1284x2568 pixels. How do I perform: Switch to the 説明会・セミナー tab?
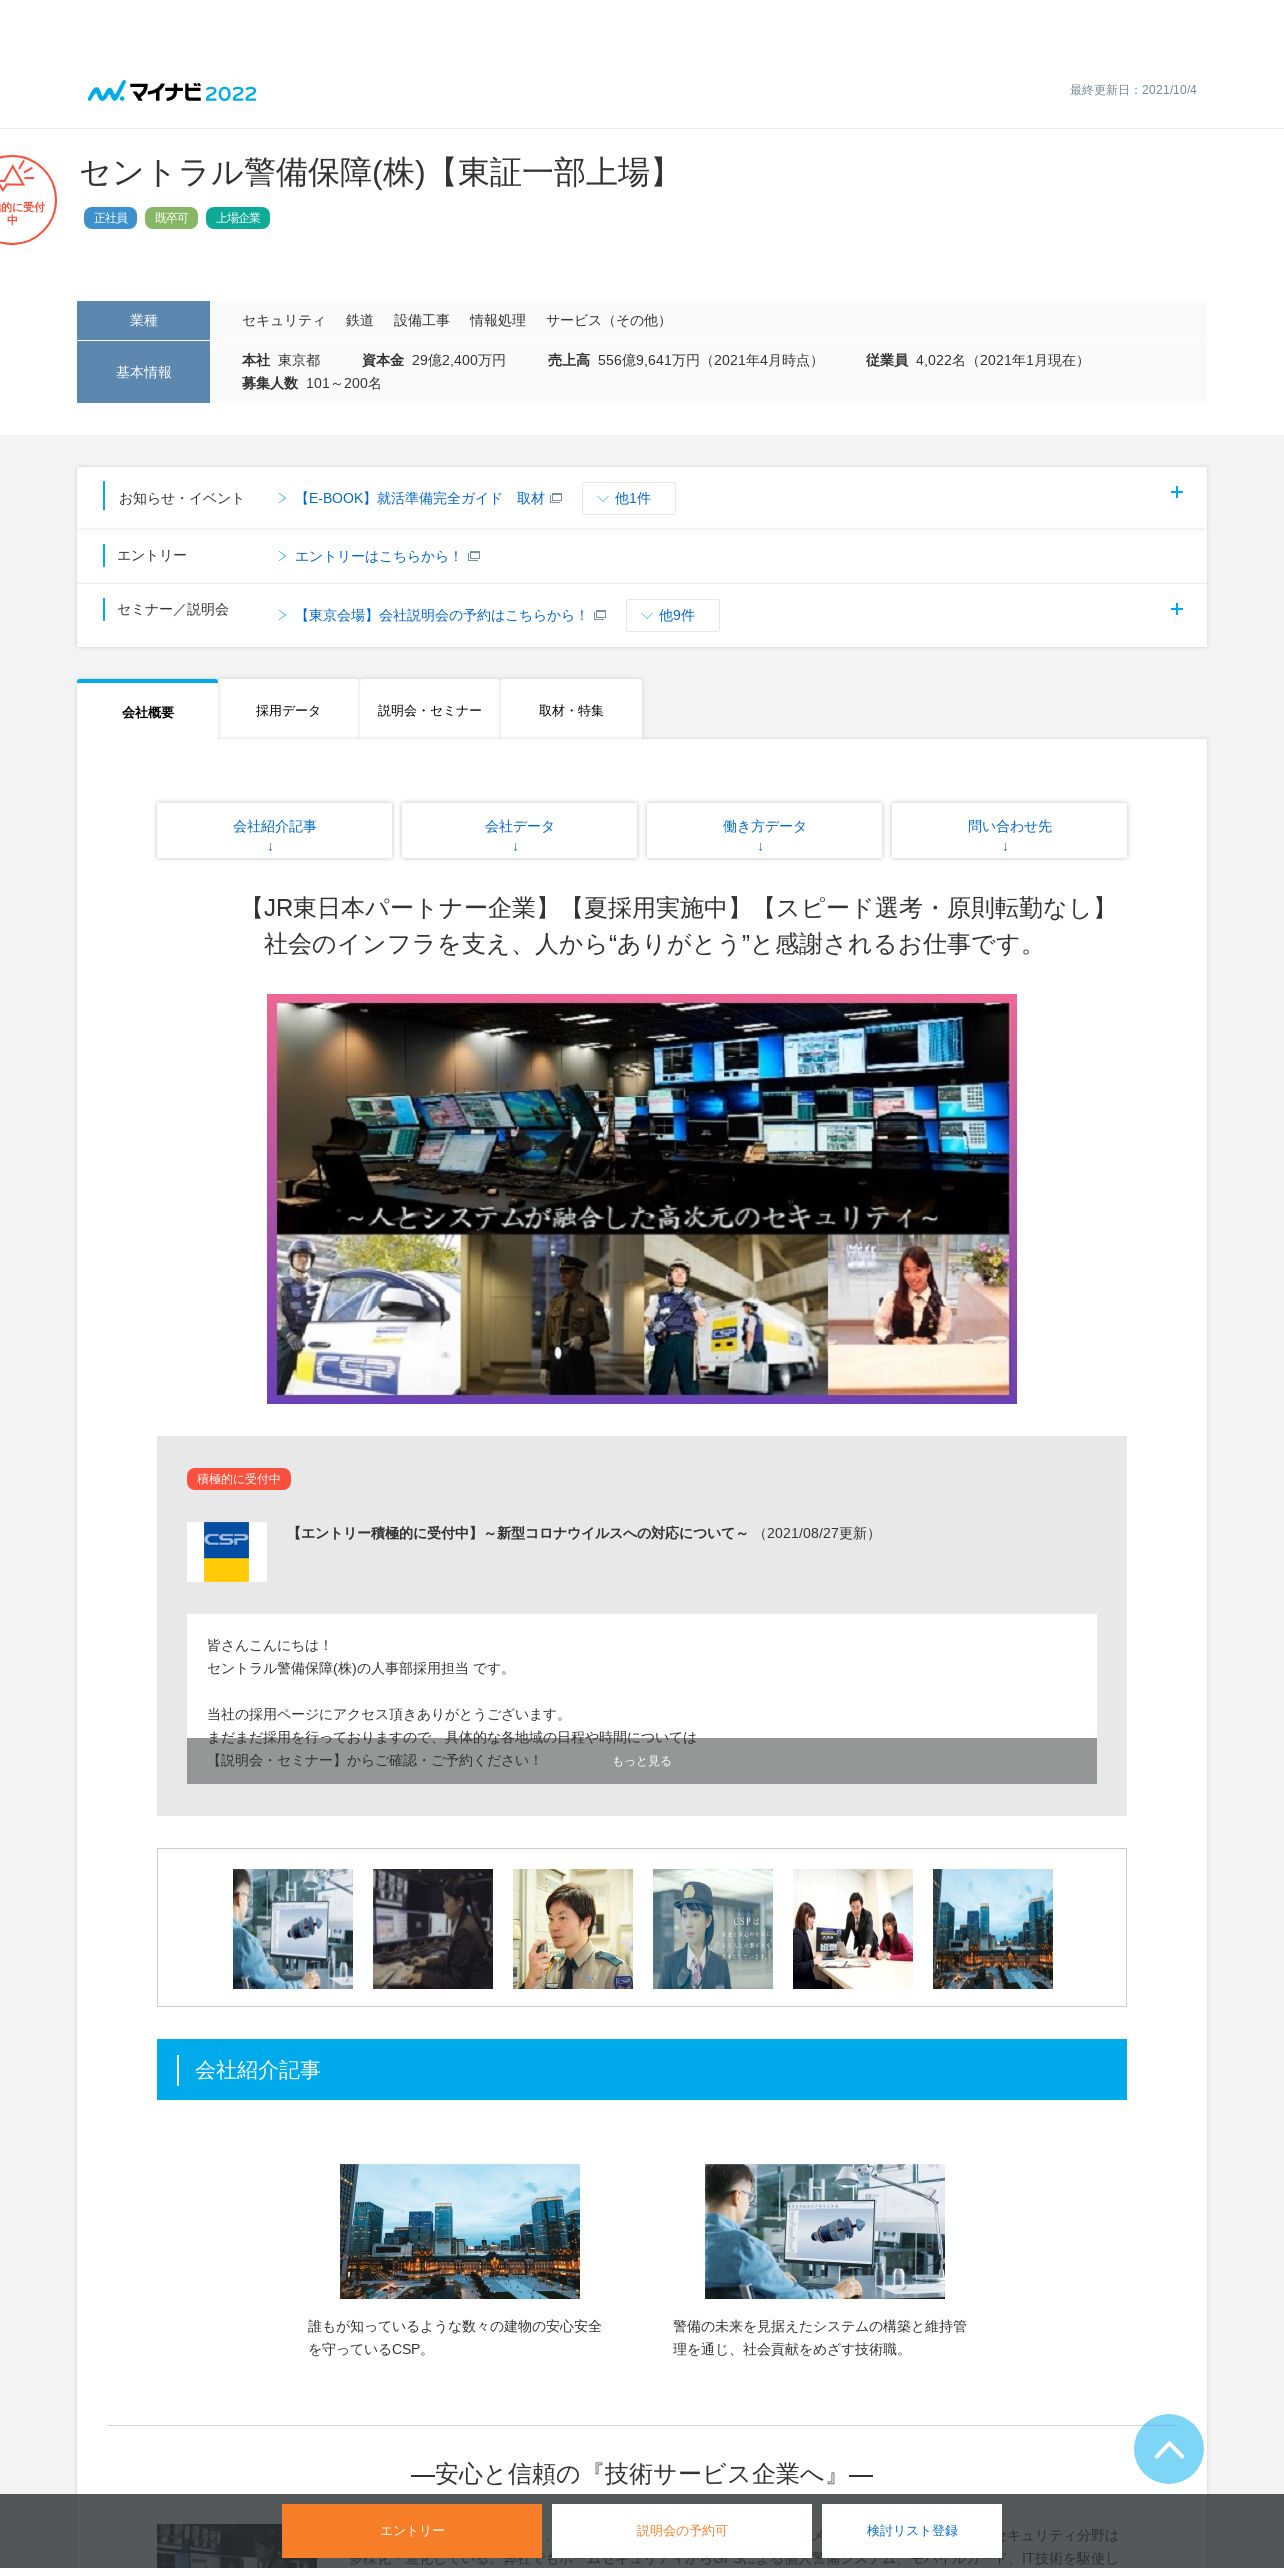[429, 710]
